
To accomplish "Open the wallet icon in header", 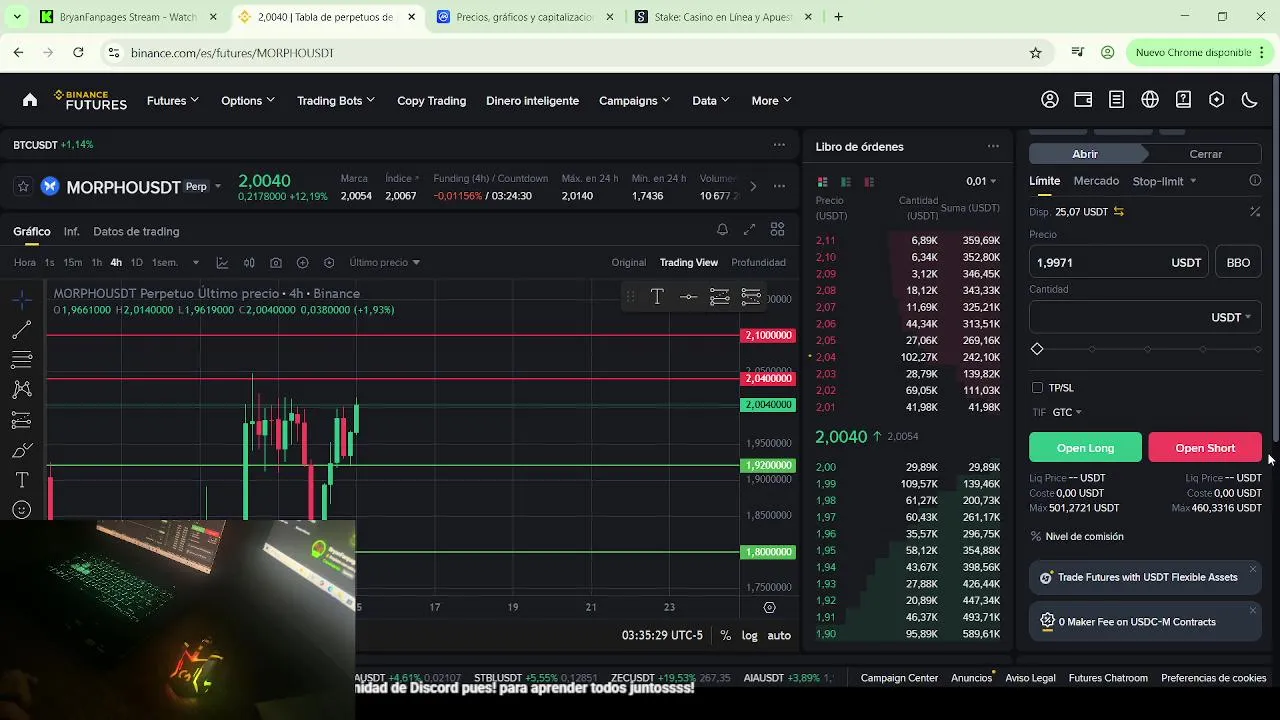I will (1083, 100).
